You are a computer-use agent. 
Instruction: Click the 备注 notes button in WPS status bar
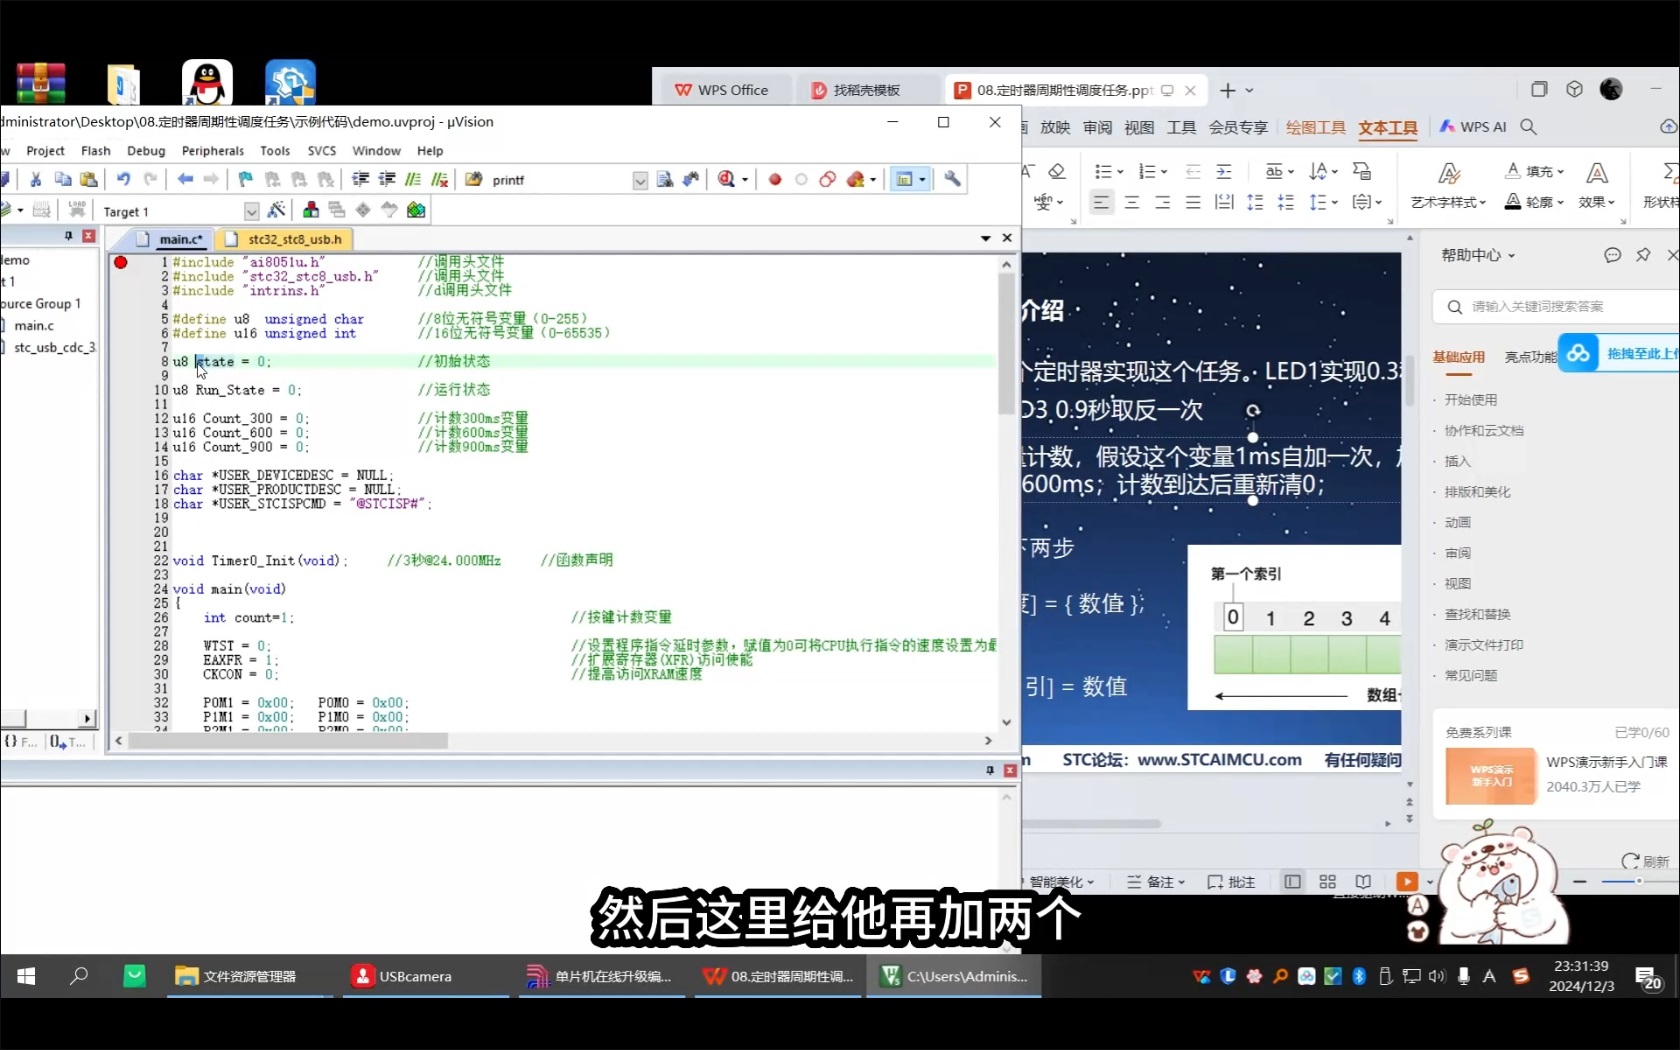(x=1156, y=882)
